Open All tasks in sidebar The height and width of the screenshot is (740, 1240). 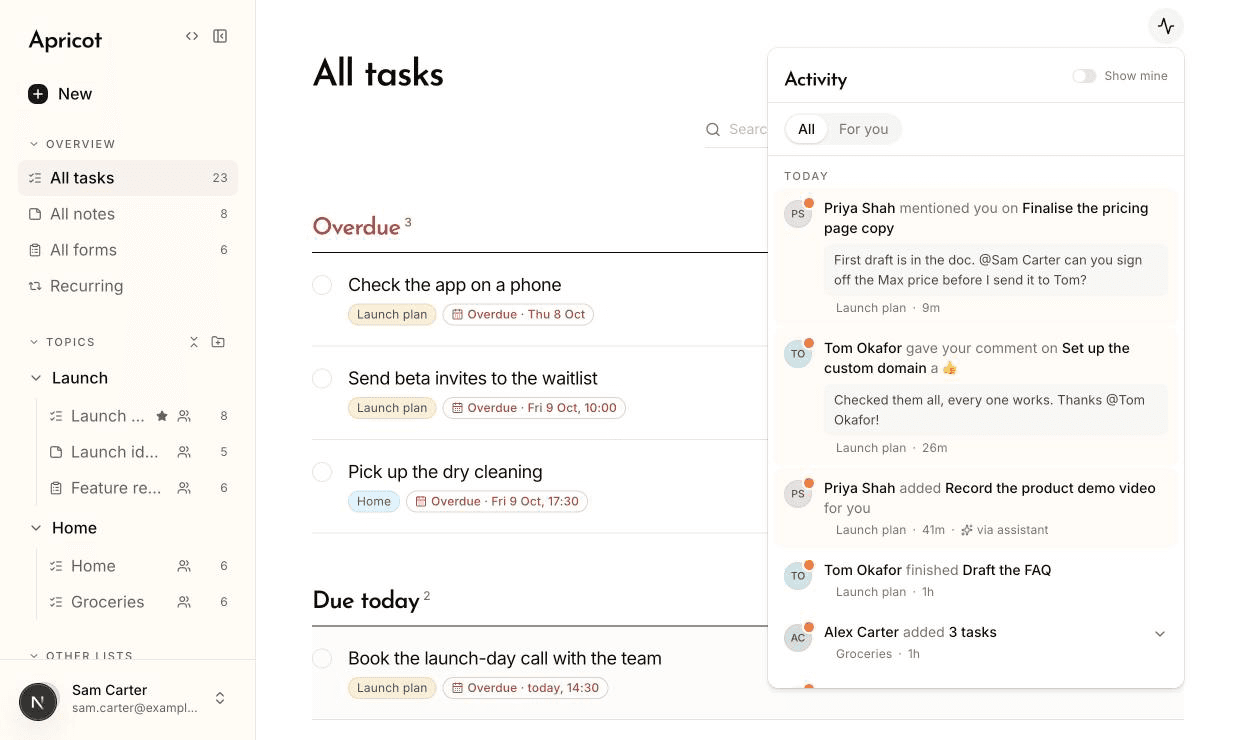128,178
